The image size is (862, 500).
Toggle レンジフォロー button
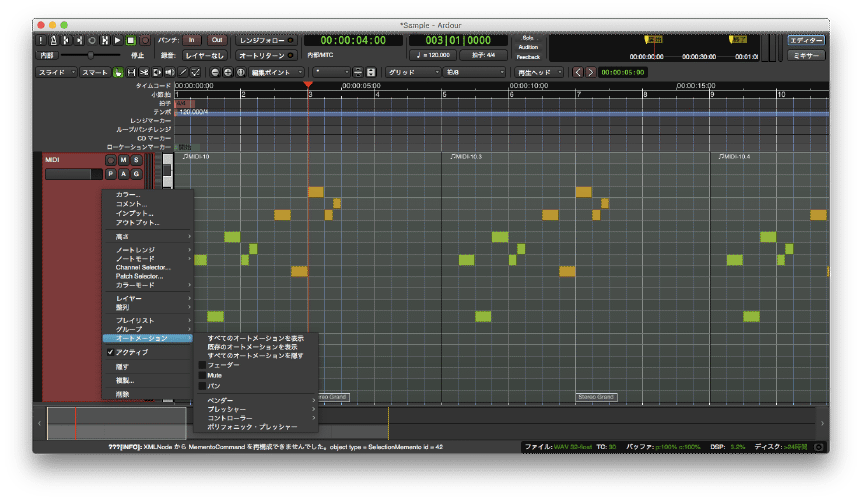266,40
